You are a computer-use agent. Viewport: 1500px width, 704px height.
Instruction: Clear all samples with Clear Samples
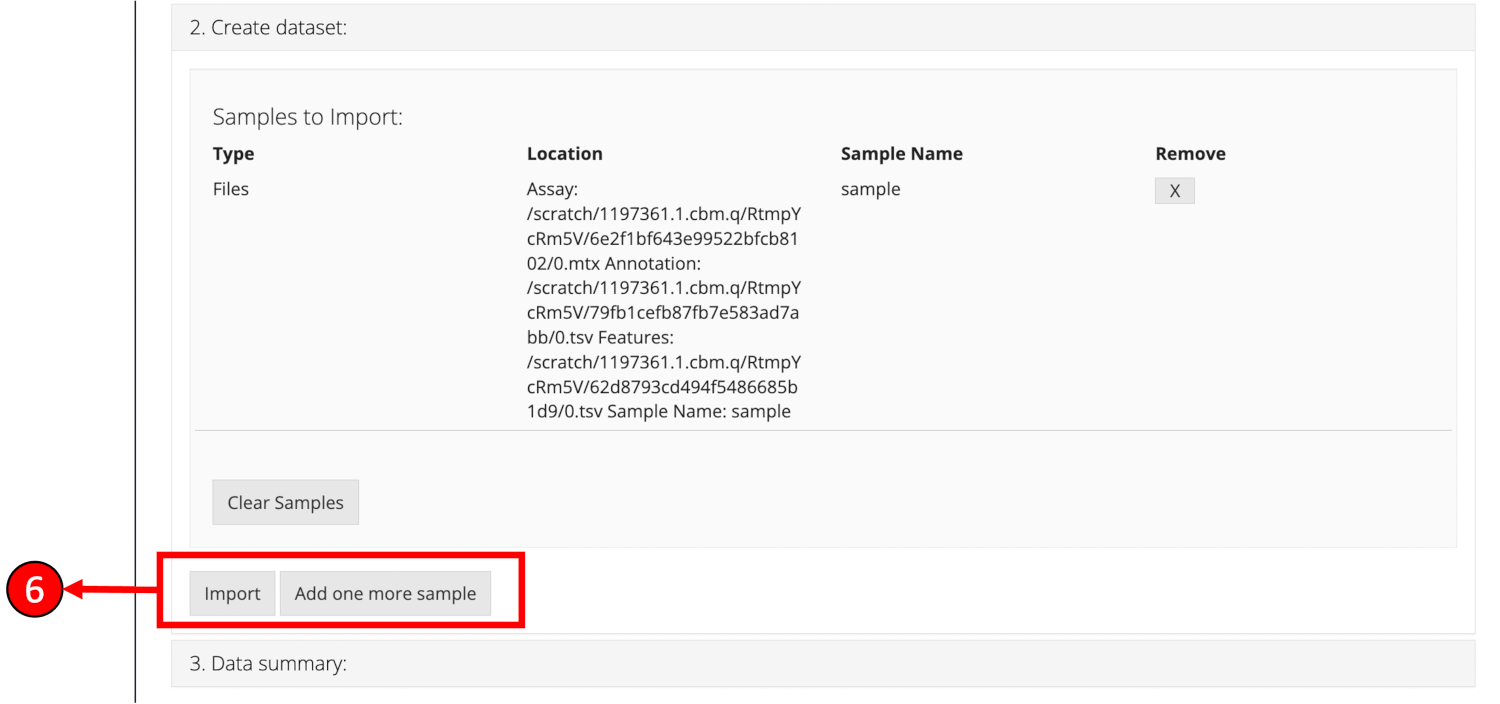[x=285, y=502]
